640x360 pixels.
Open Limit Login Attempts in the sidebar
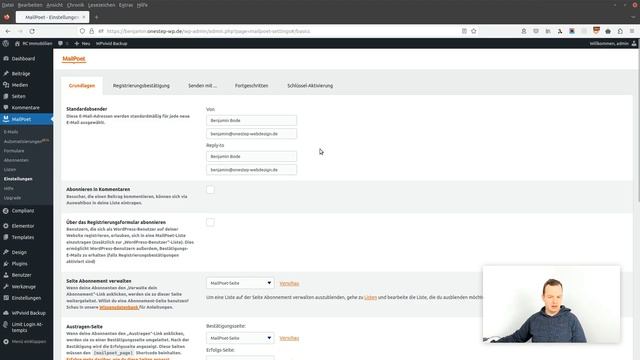tap(27, 327)
